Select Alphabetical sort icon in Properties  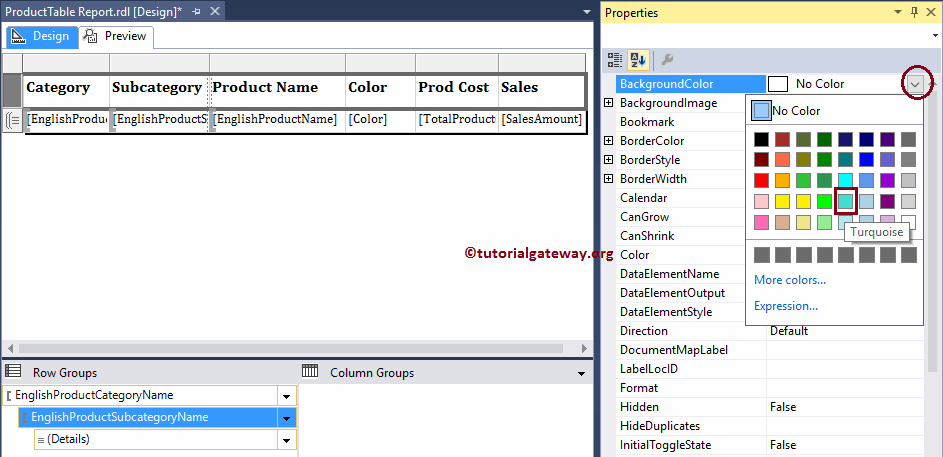click(x=637, y=60)
